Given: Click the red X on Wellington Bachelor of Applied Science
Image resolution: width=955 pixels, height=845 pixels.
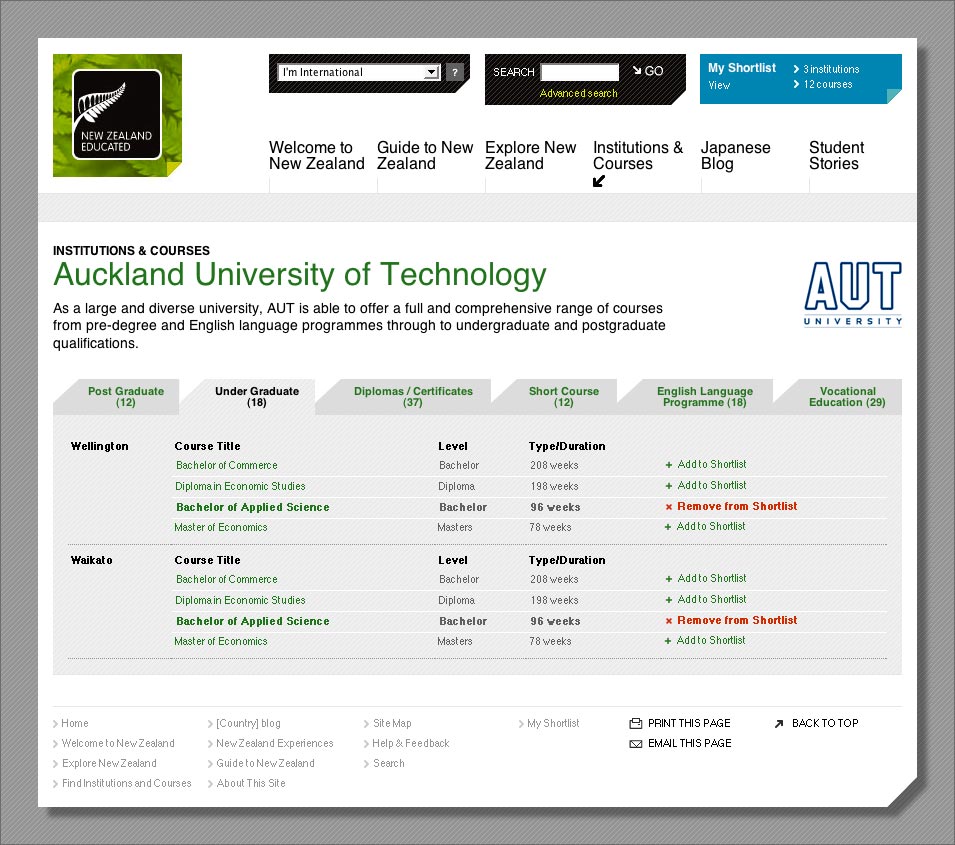Looking at the screenshot, I should coord(669,507).
